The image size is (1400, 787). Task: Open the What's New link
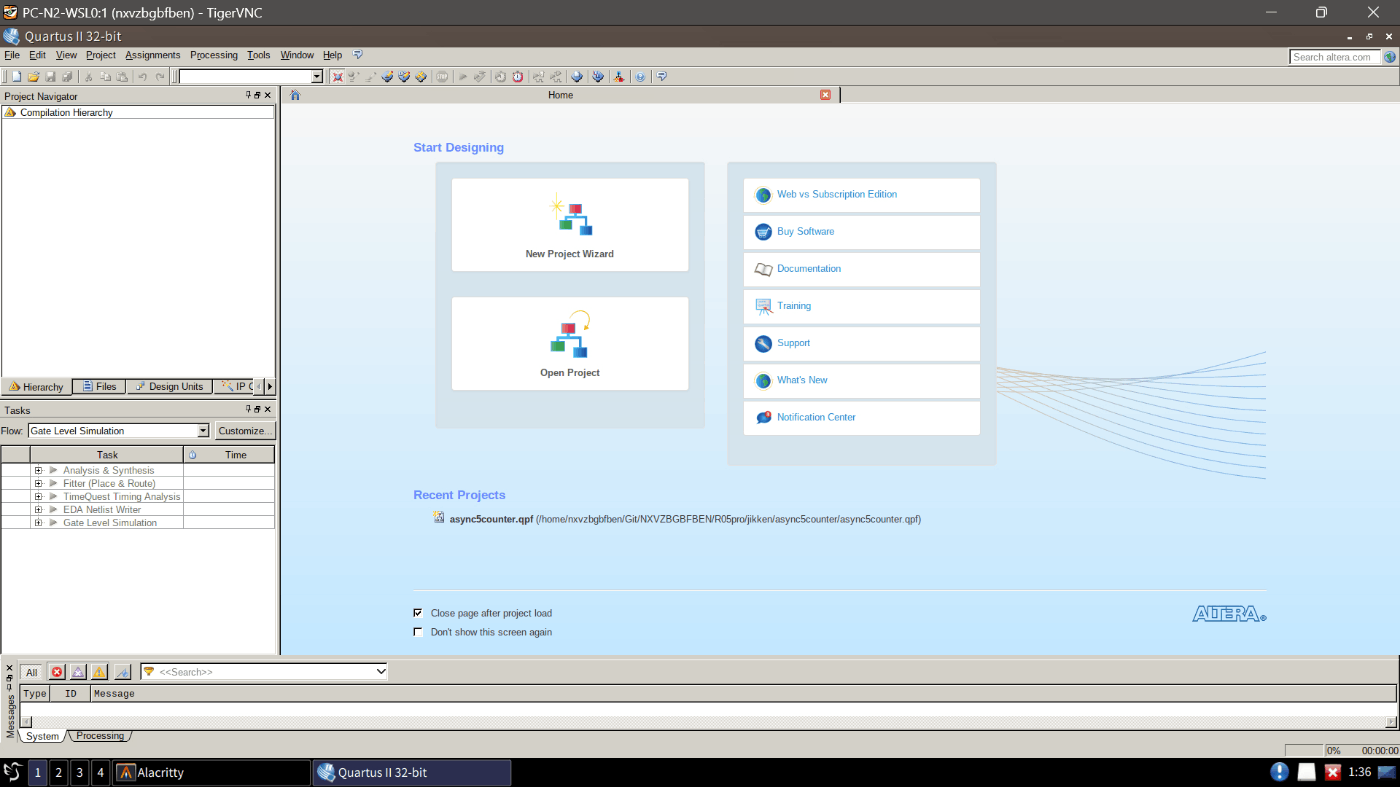pyautogui.click(x=802, y=380)
